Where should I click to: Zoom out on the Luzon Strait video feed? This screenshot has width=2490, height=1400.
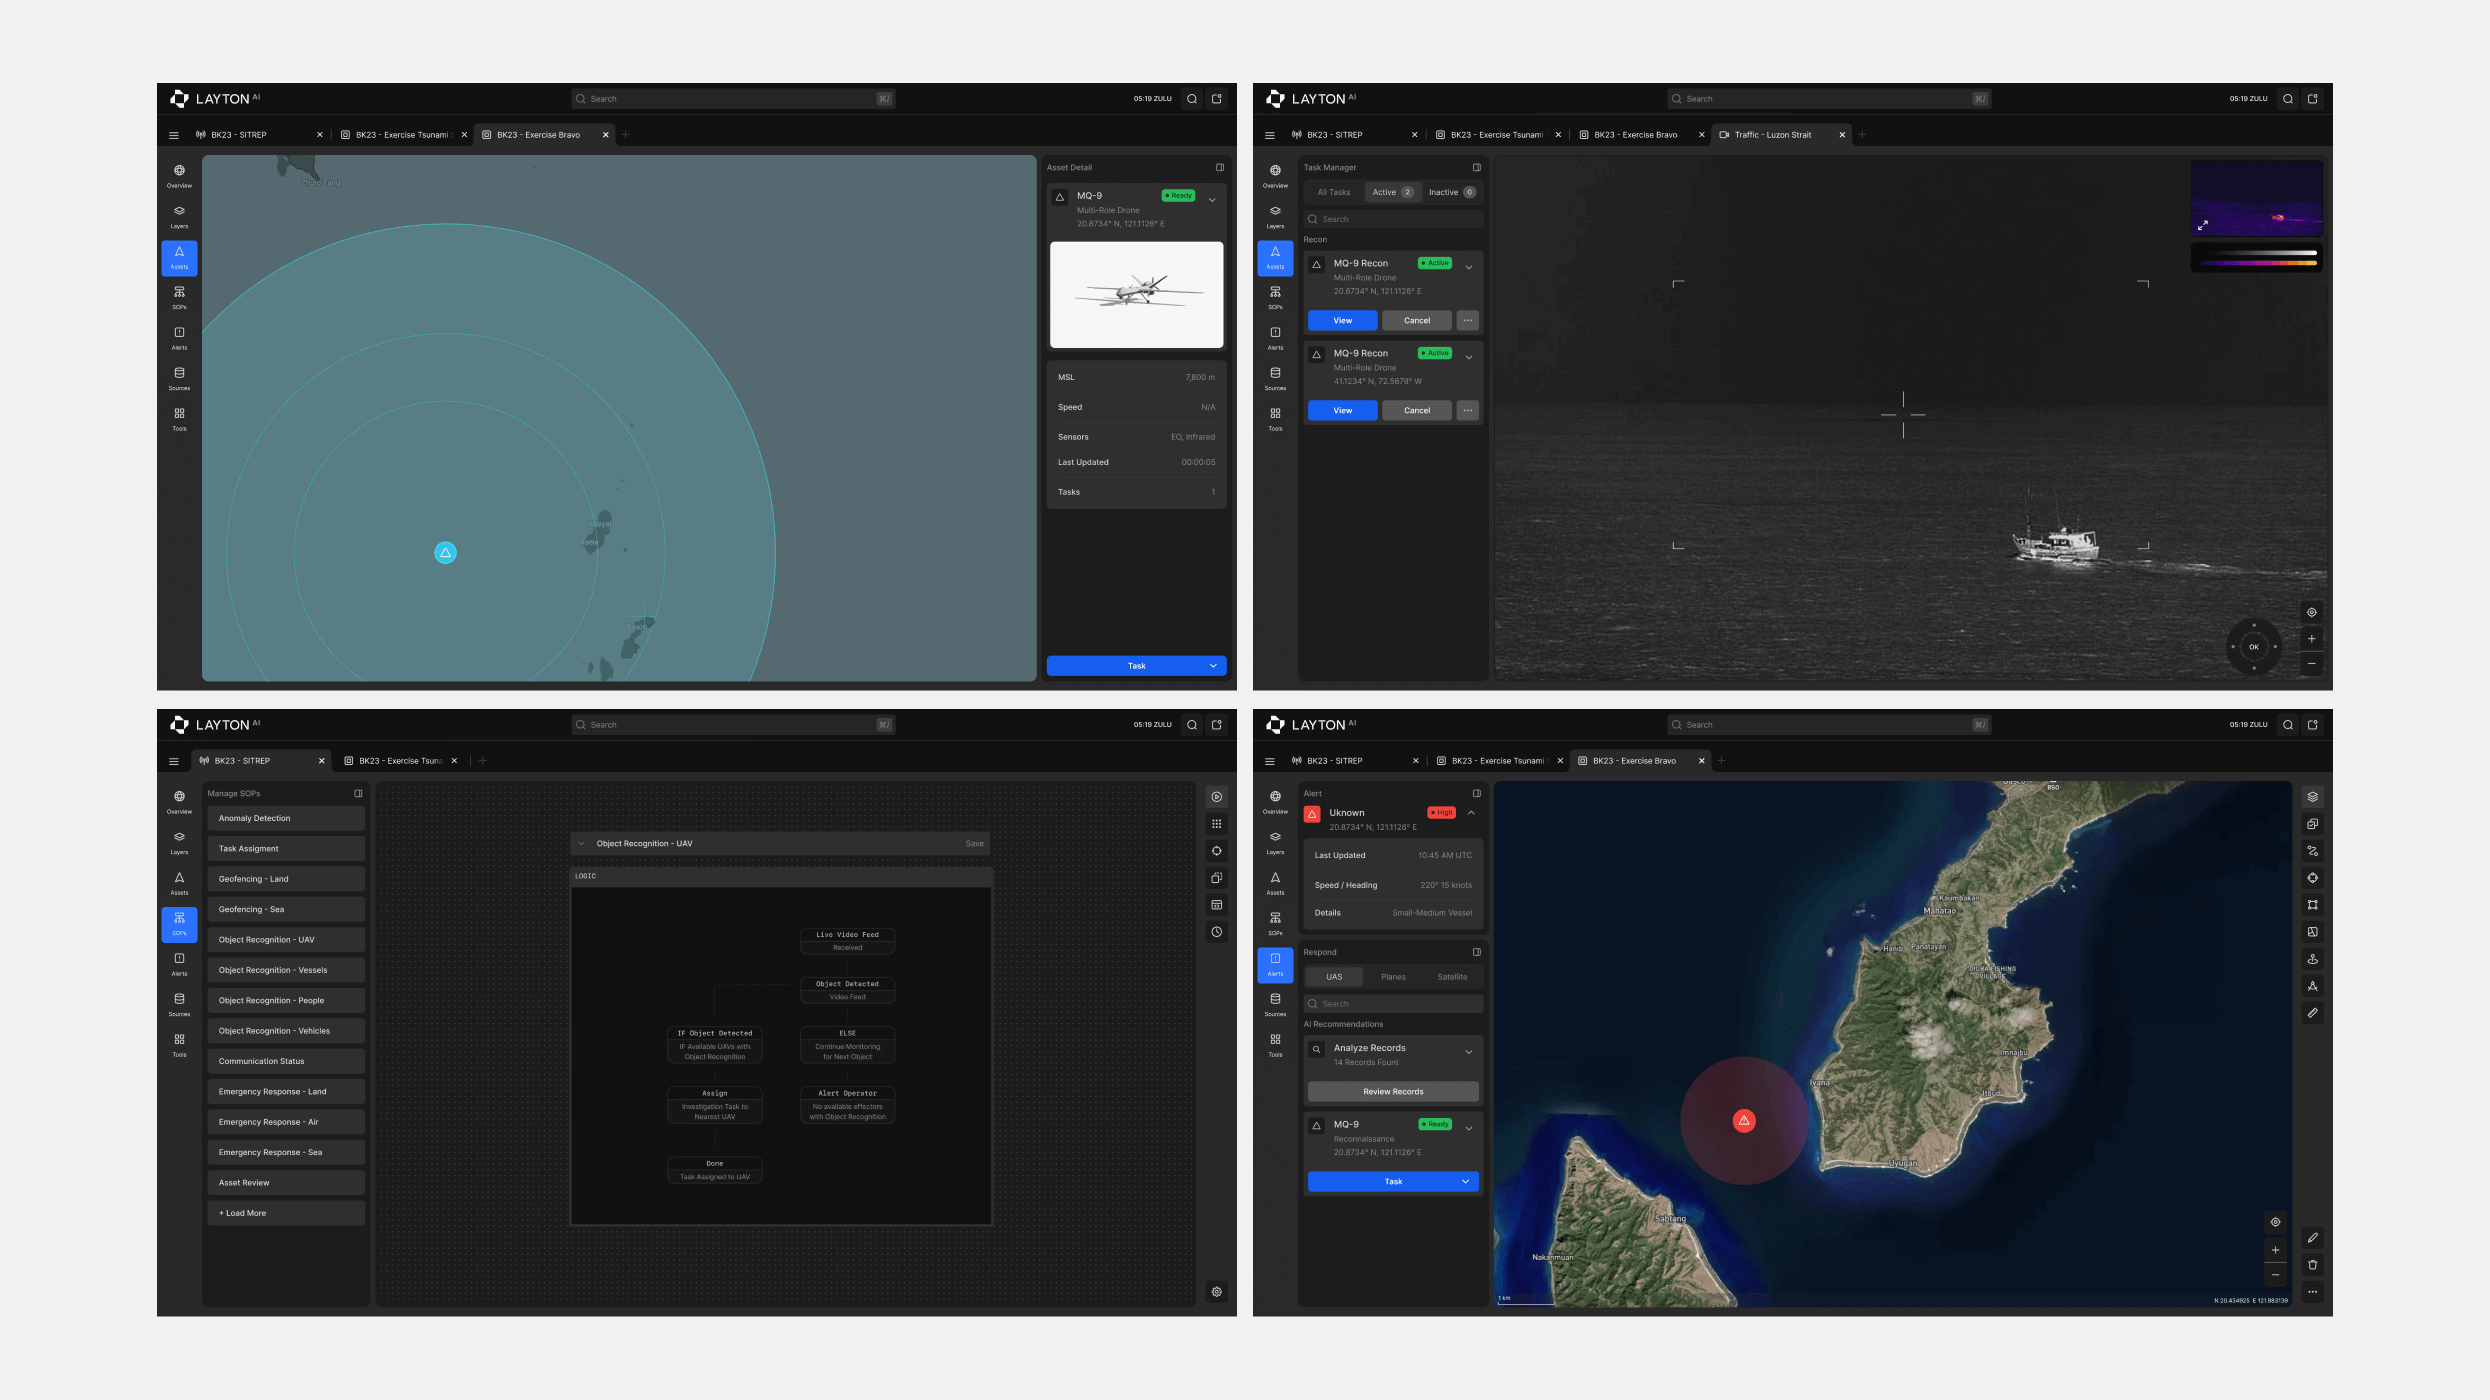(2311, 663)
